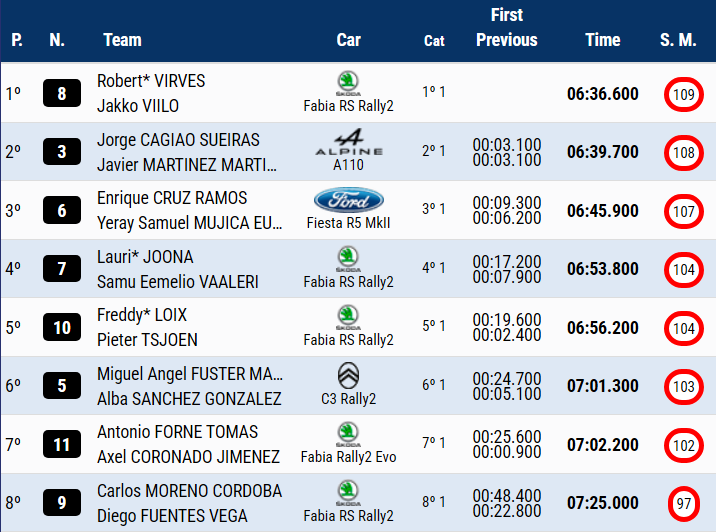The height and width of the screenshot is (532, 716).
Task: Click the Citroen C3 Rally2 logo
Action: coord(348,375)
